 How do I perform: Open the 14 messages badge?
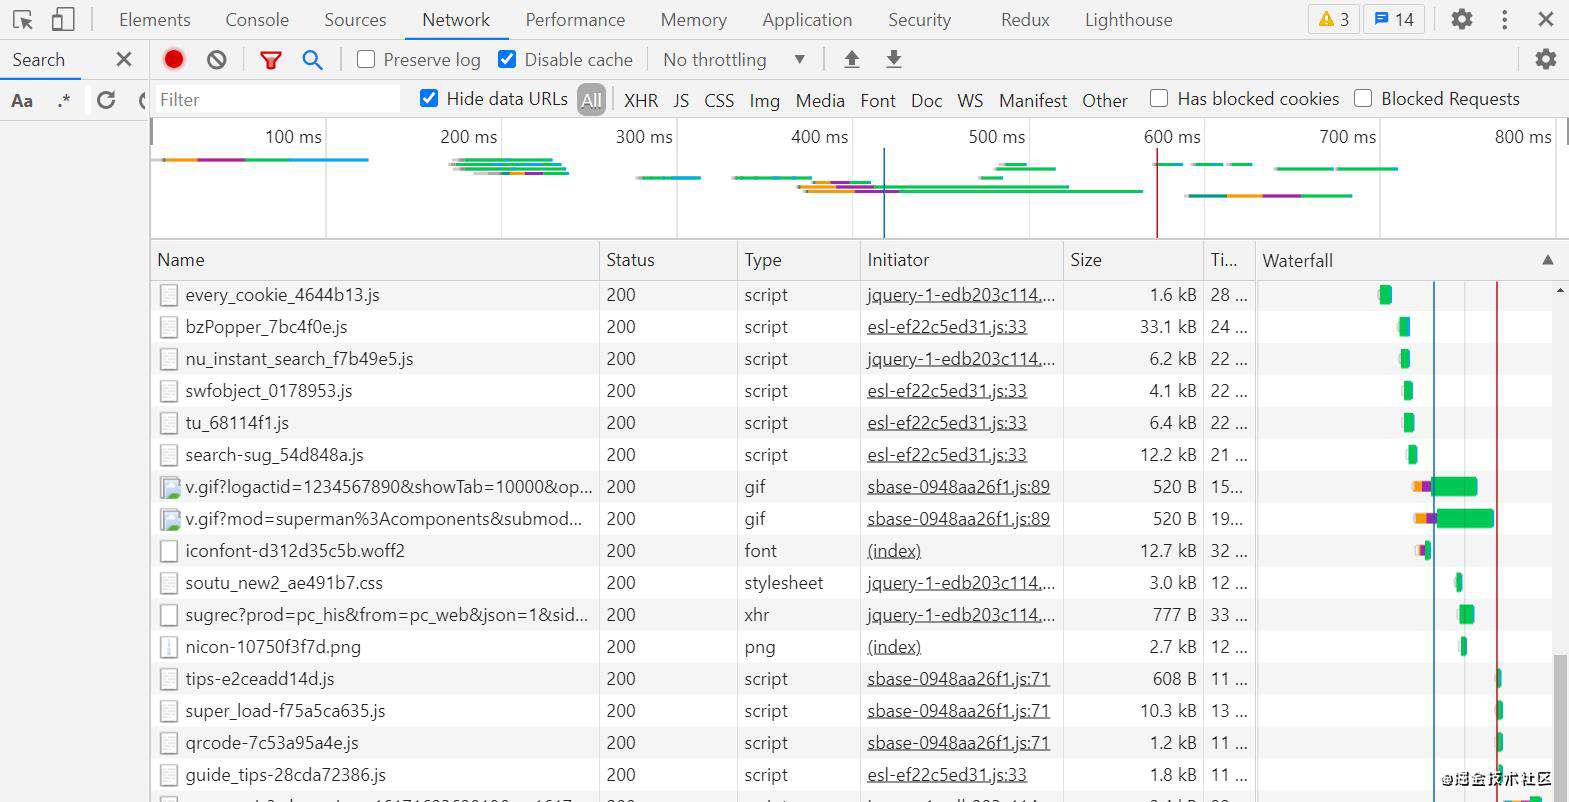[x=1394, y=19]
